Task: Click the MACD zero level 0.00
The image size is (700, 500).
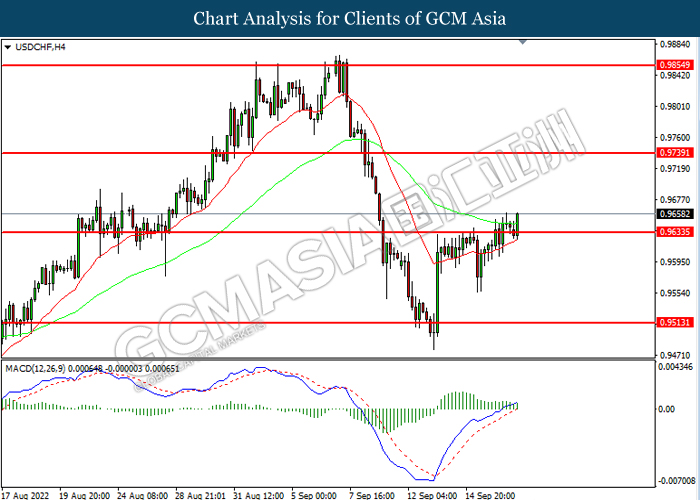Action: click(667, 409)
